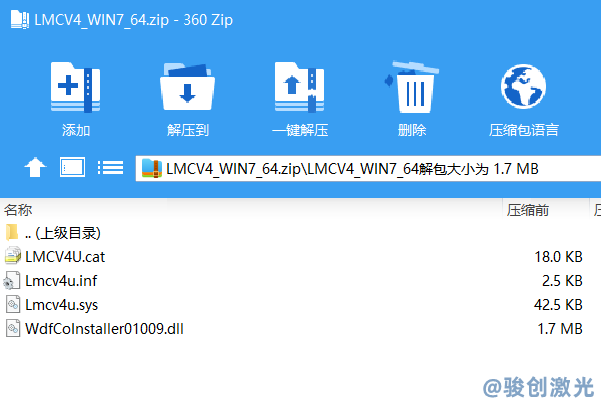Click the Lmcv4u.inf file icon
Screen dimensions: 601x401
(x=12, y=280)
